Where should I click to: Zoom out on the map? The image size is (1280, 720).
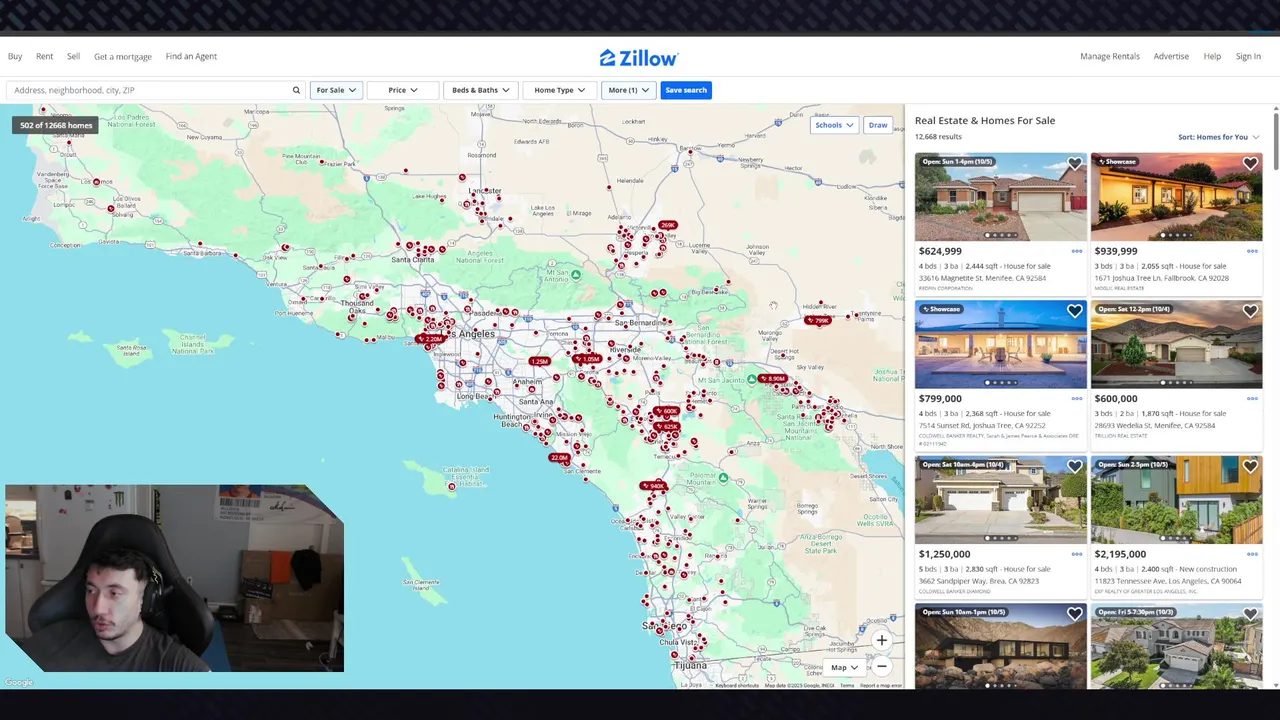point(881,666)
